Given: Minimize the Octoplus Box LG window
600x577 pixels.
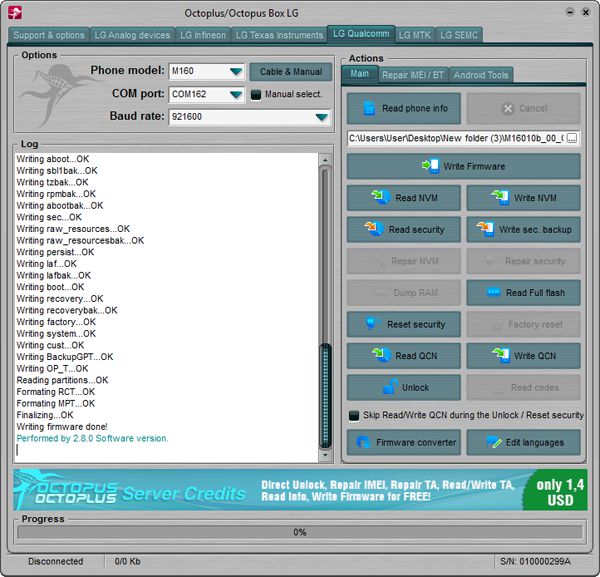Looking at the screenshot, I should click(x=570, y=12).
